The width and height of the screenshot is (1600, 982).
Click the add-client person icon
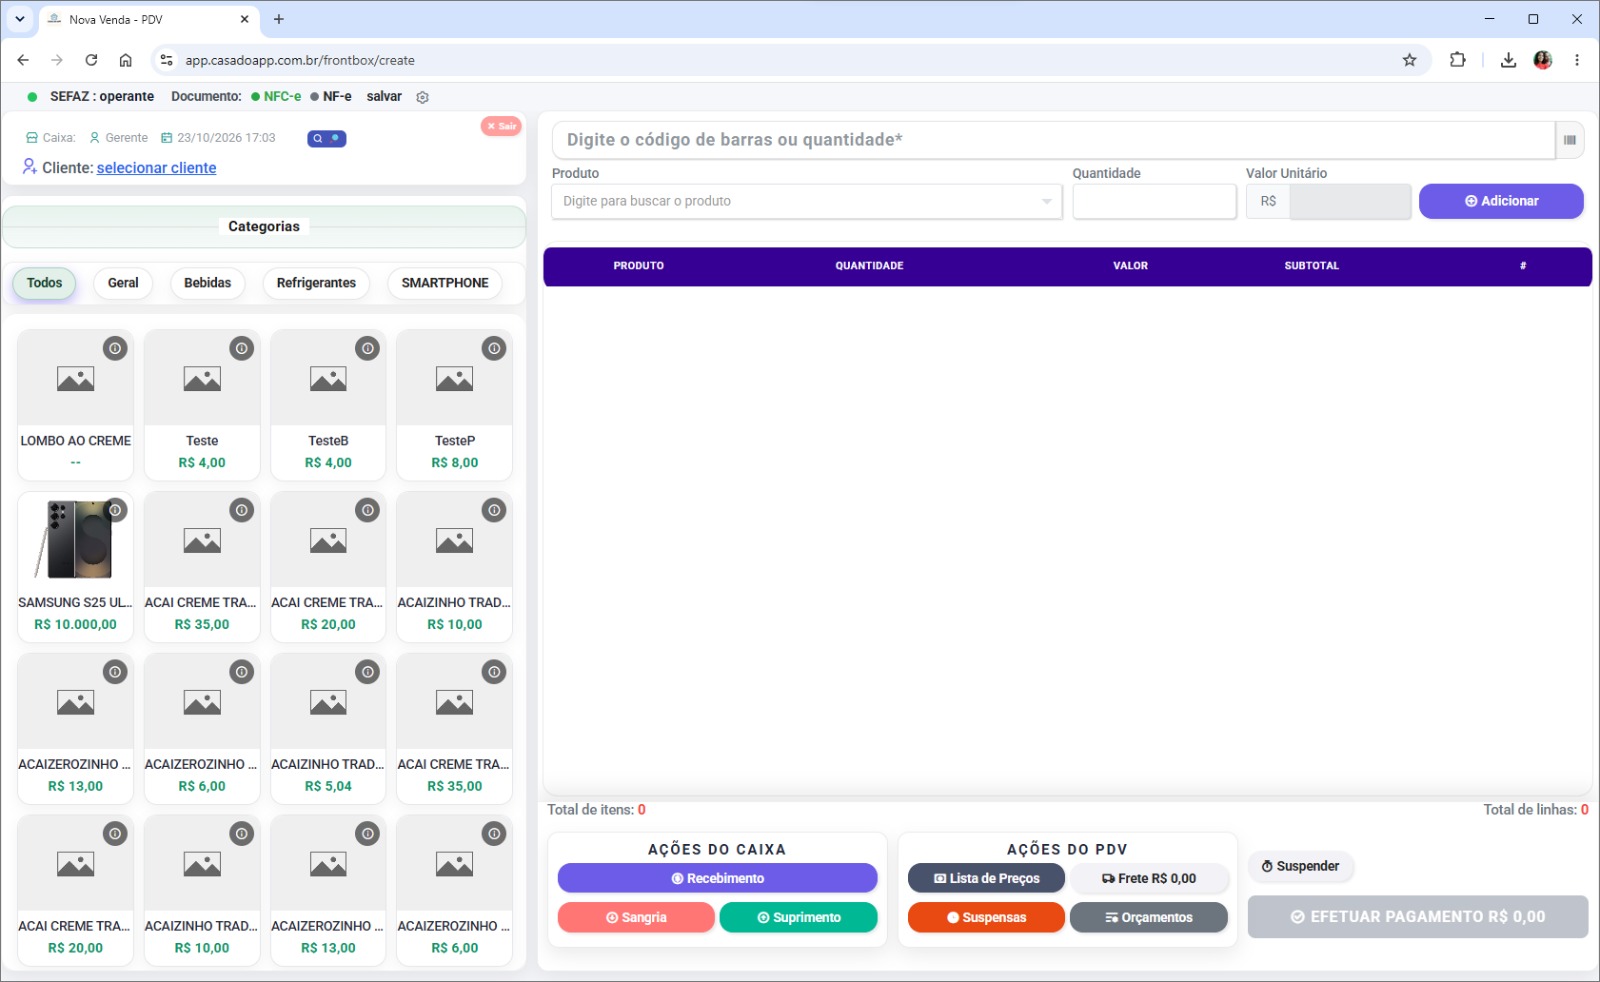point(30,167)
